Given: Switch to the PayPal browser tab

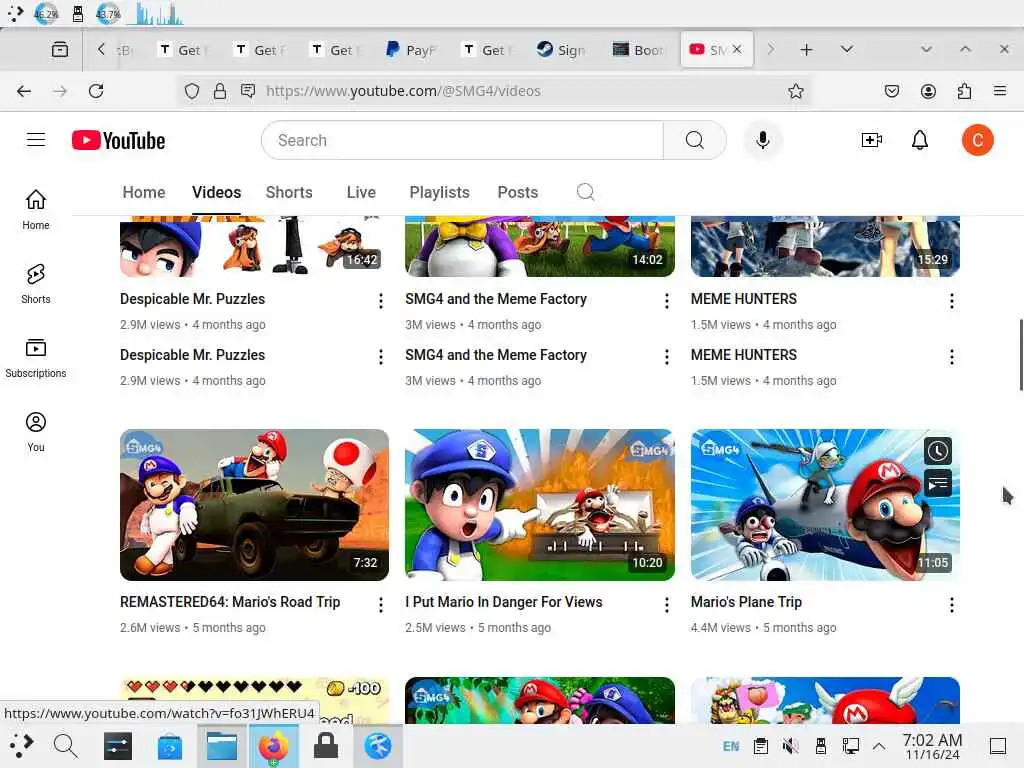Looking at the screenshot, I should coord(412,50).
